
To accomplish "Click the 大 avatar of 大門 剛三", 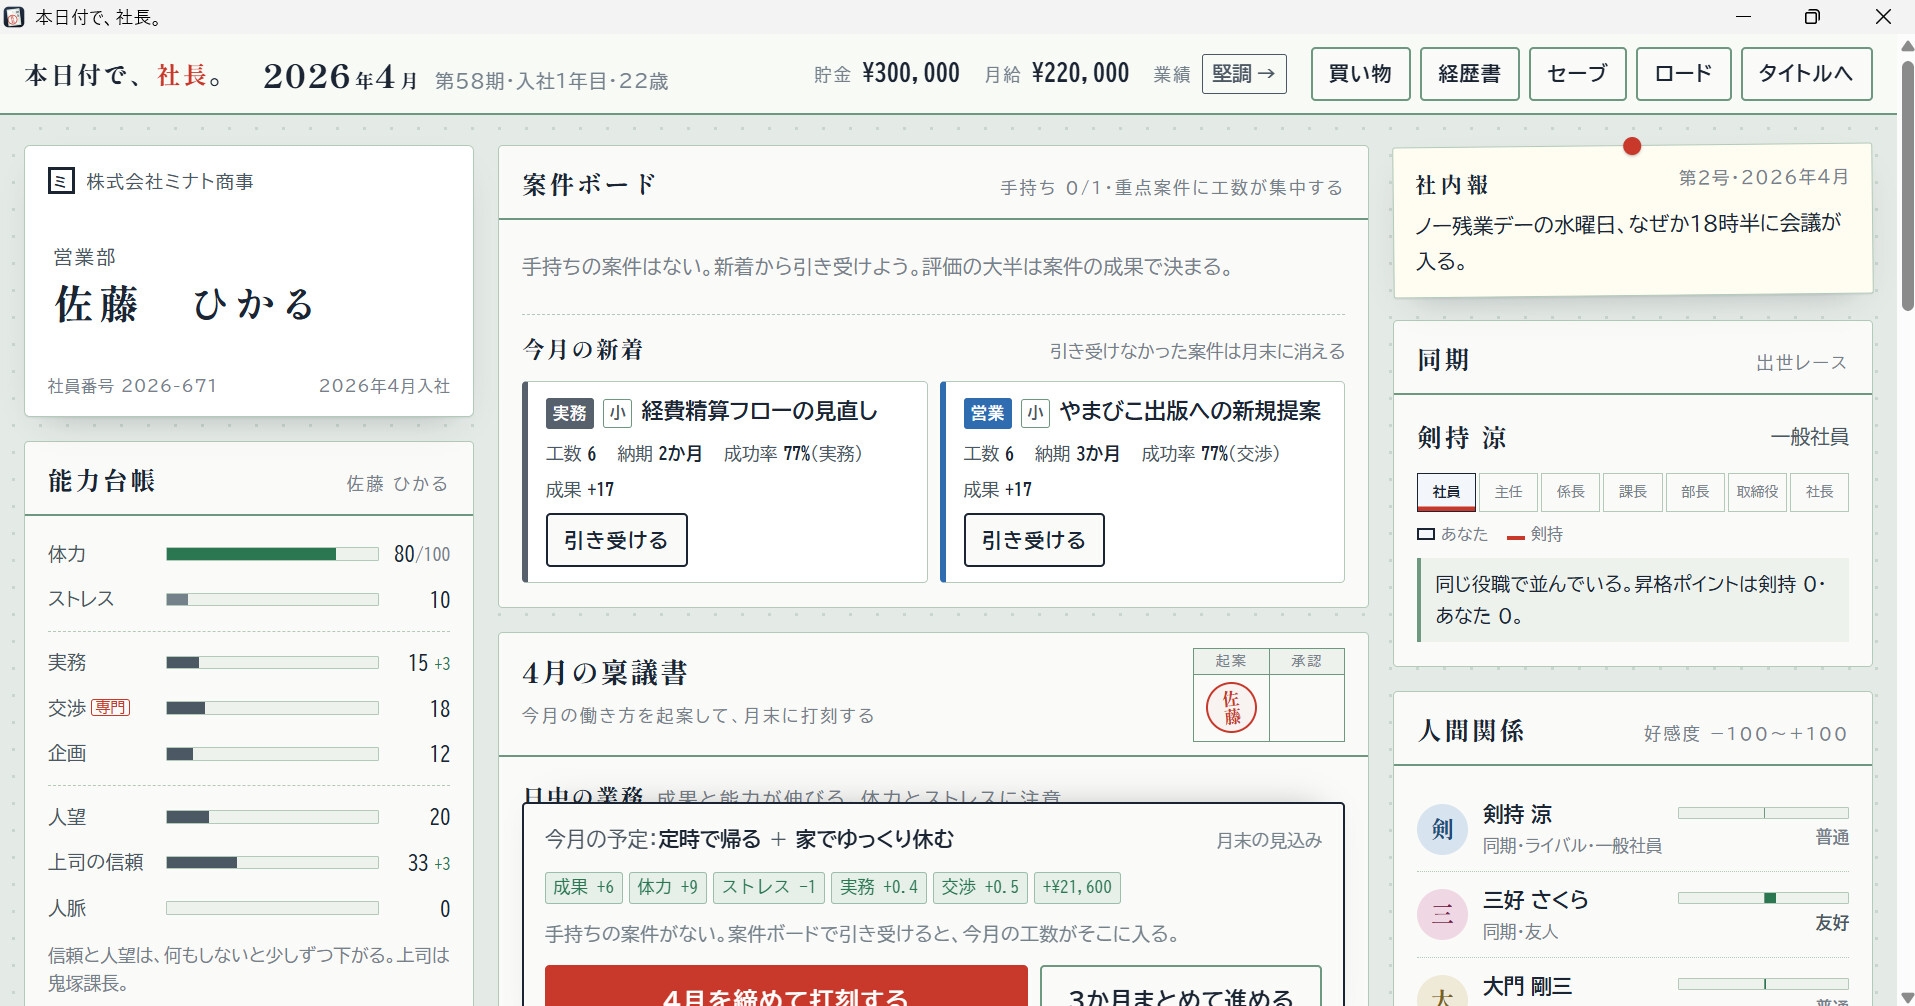I will tap(1442, 993).
